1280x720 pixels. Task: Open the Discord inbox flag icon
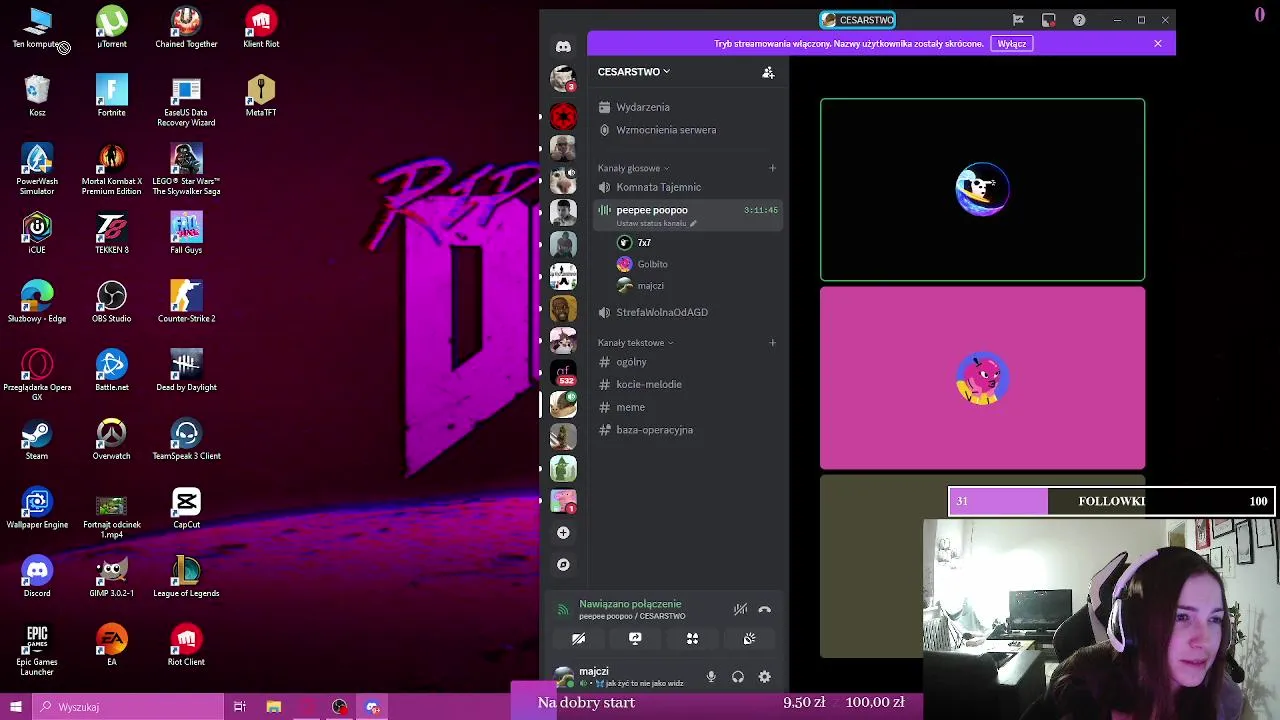[x=1018, y=20]
